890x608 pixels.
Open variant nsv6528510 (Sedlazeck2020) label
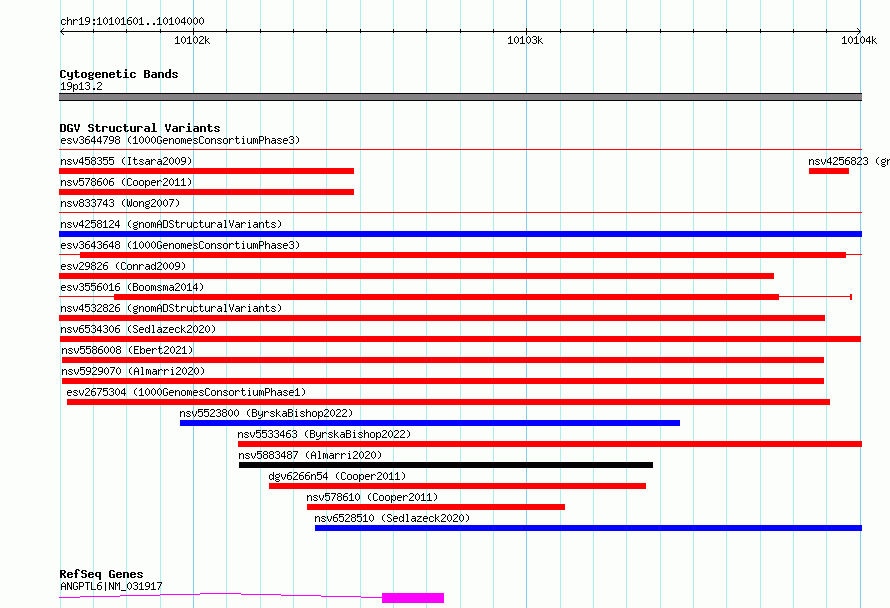click(x=392, y=518)
